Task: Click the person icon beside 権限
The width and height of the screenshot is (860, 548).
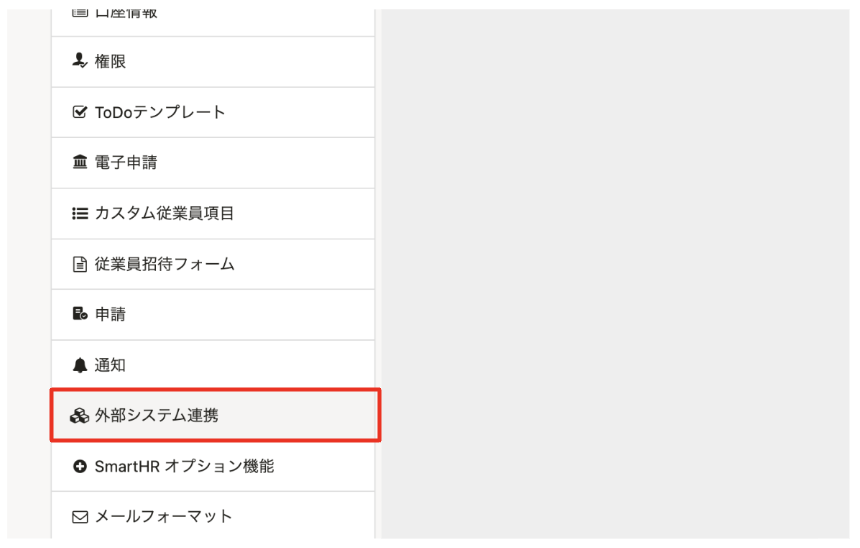Action: (x=80, y=60)
